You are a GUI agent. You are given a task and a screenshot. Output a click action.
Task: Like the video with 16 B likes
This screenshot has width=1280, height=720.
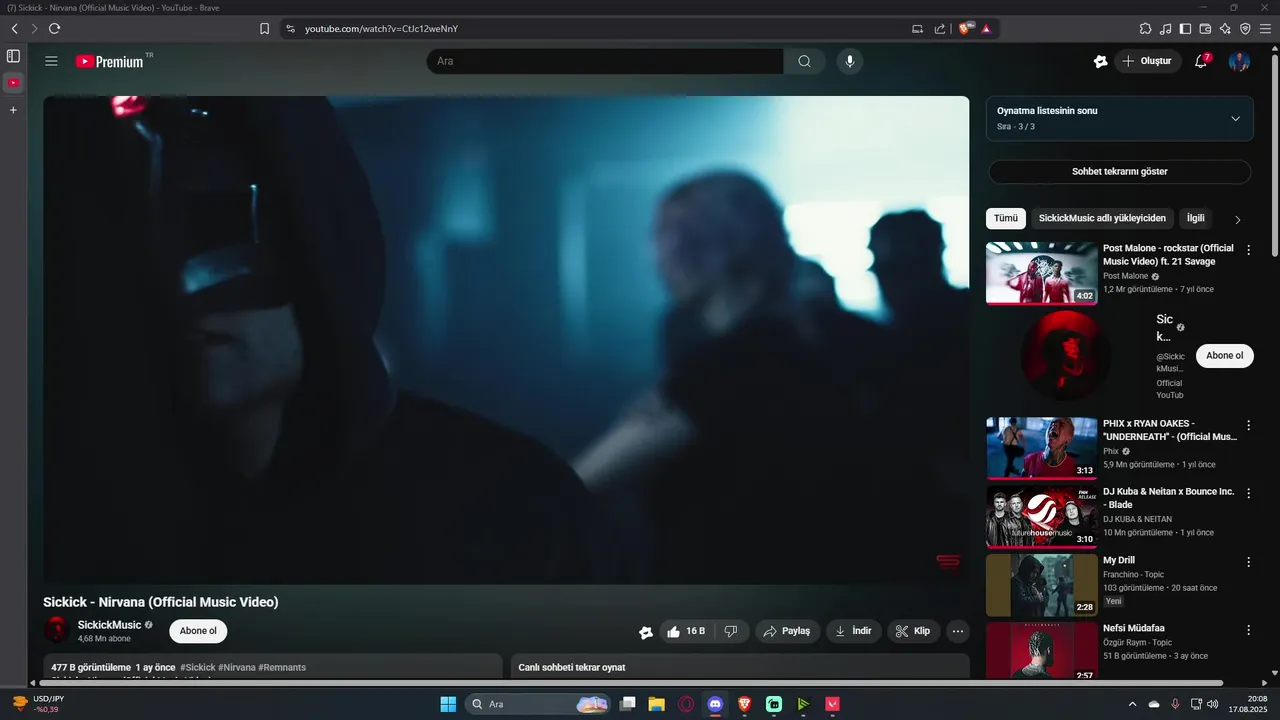tap(686, 631)
